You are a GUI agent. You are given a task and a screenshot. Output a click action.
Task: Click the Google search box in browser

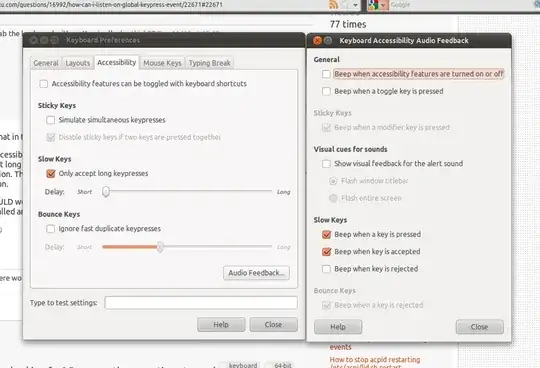point(461,5)
